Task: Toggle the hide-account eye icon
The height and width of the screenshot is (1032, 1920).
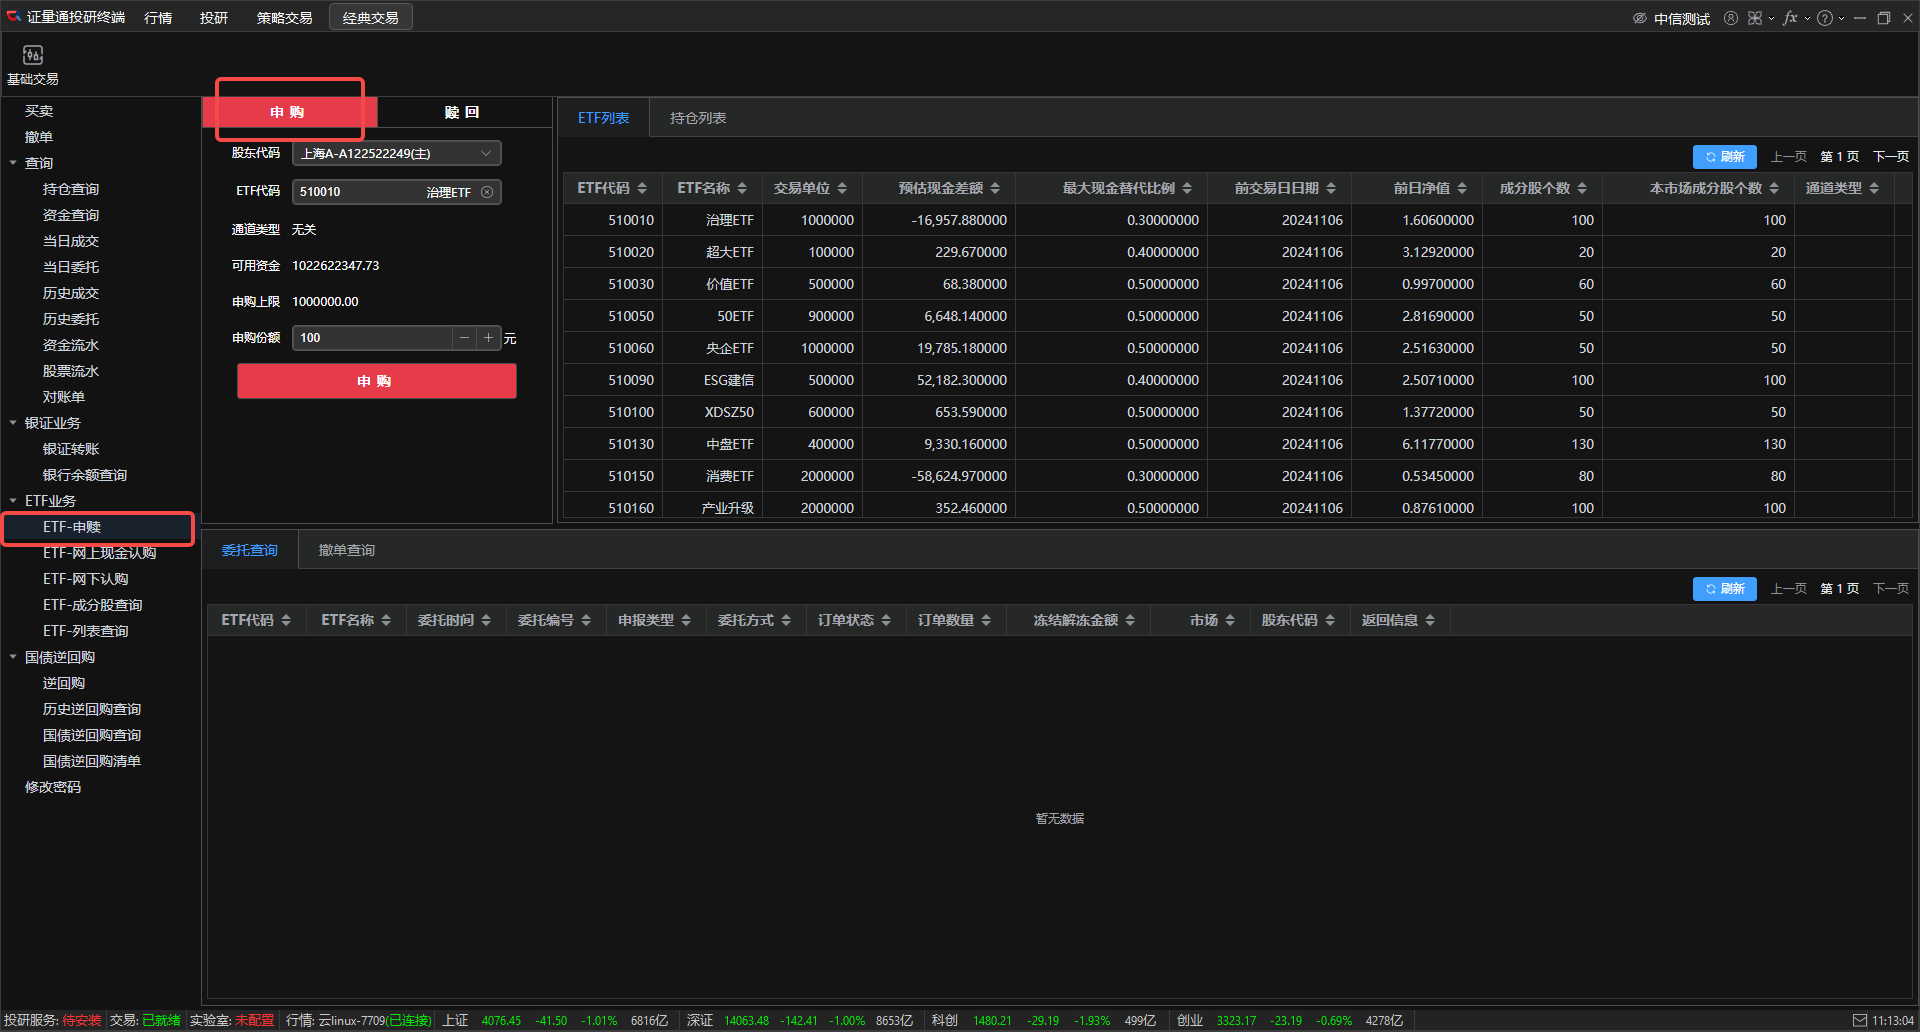Action: click(x=1640, y=18)
